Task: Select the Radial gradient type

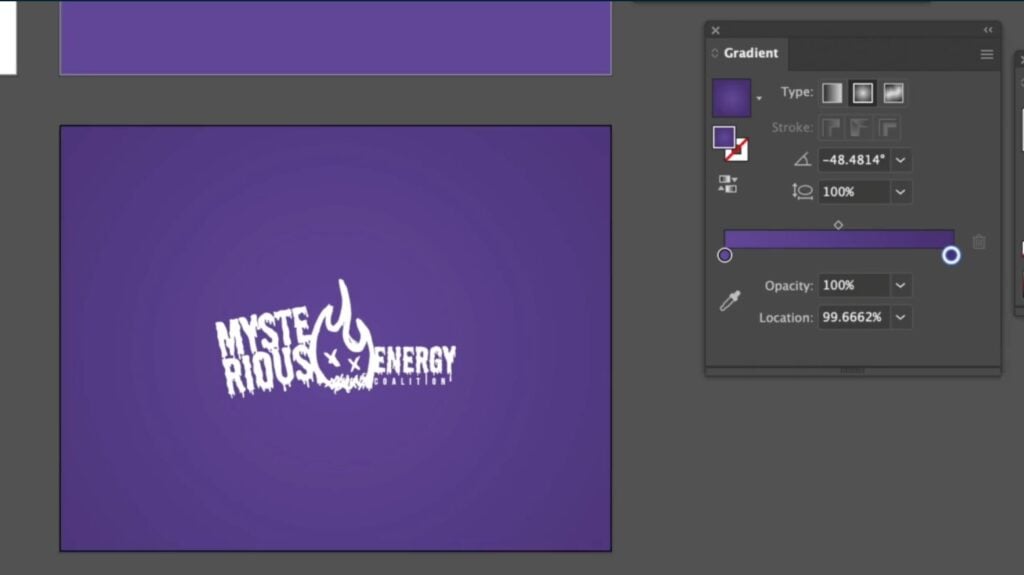Action: (x=862, y=93)
